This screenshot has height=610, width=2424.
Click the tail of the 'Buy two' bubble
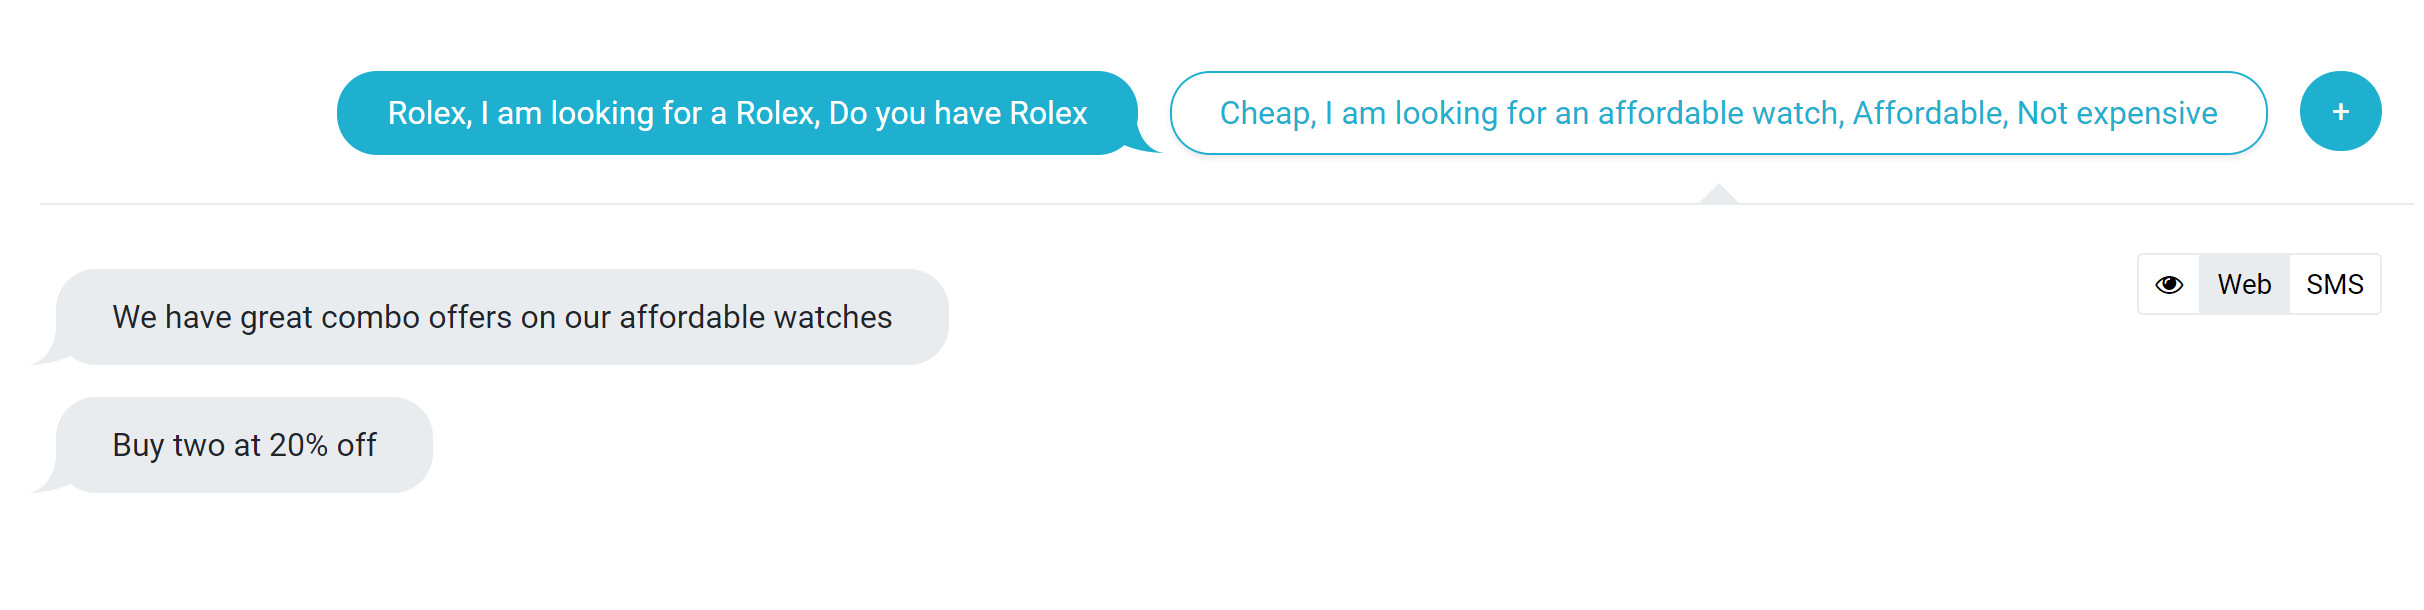point(48,478)
